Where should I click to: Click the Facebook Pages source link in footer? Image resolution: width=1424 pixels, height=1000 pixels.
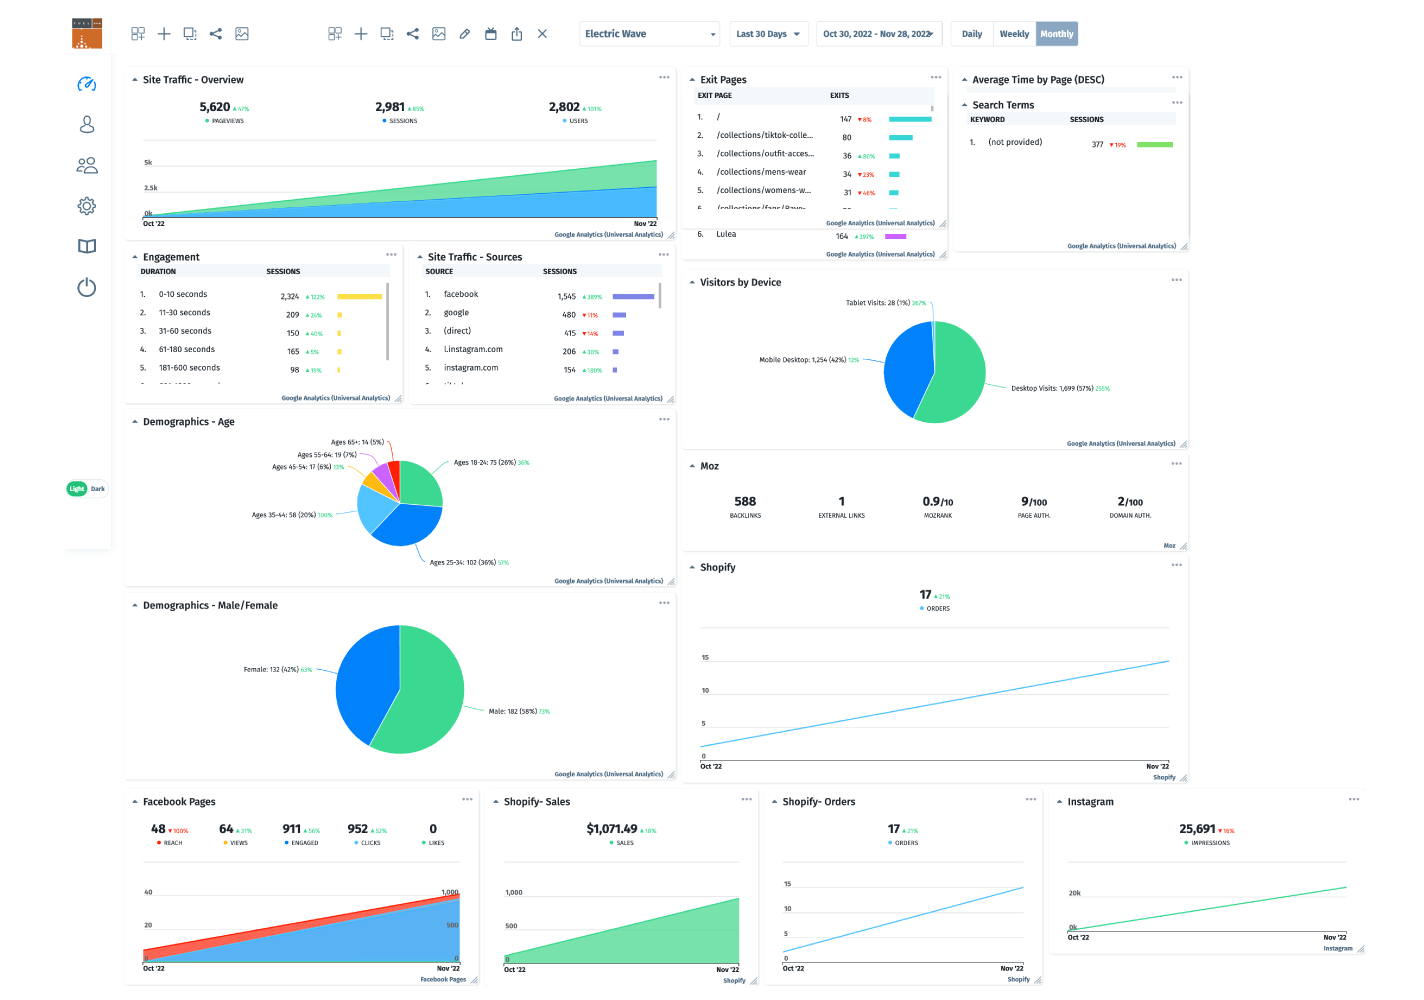click(x=443, y=980)
